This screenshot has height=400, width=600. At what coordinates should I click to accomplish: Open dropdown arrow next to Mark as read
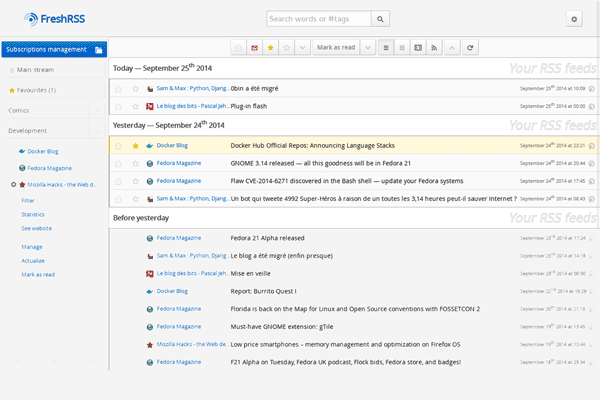(368, 47)
